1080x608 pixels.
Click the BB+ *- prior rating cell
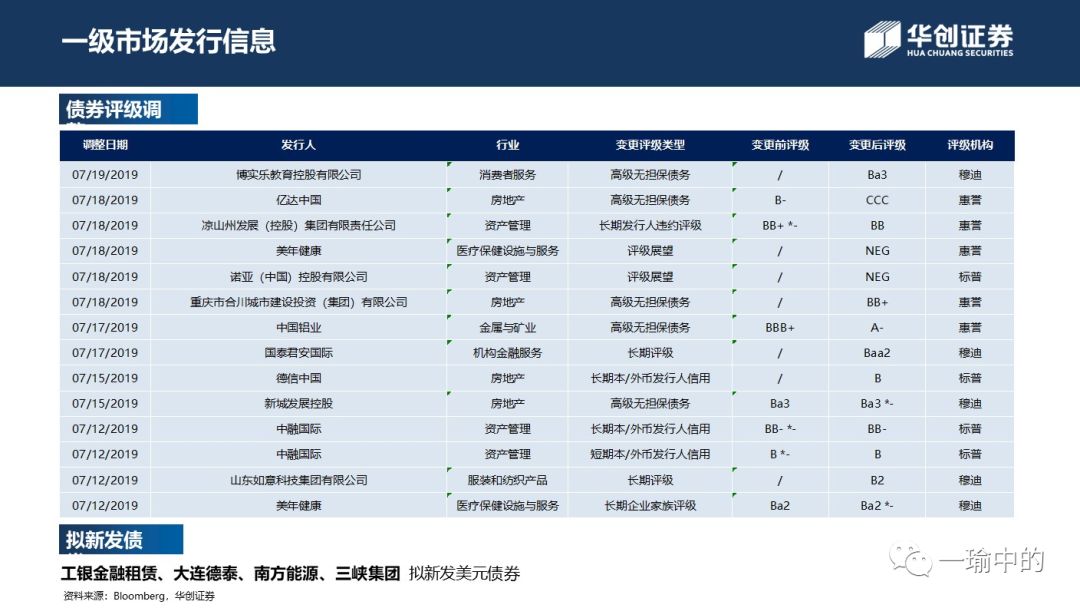click(x=780, y=225)
